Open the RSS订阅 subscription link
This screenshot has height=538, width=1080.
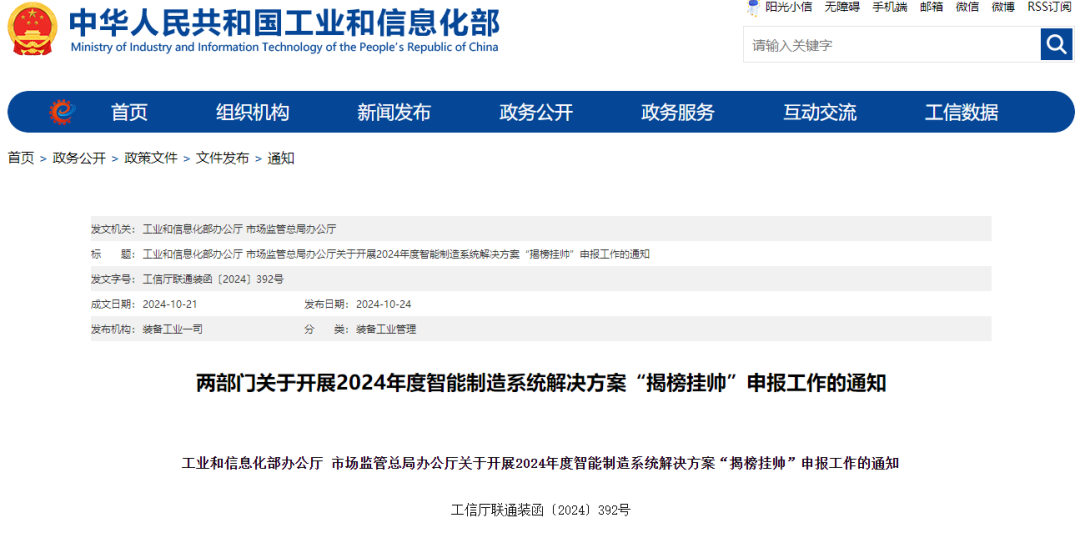(x=1049, y=7)
